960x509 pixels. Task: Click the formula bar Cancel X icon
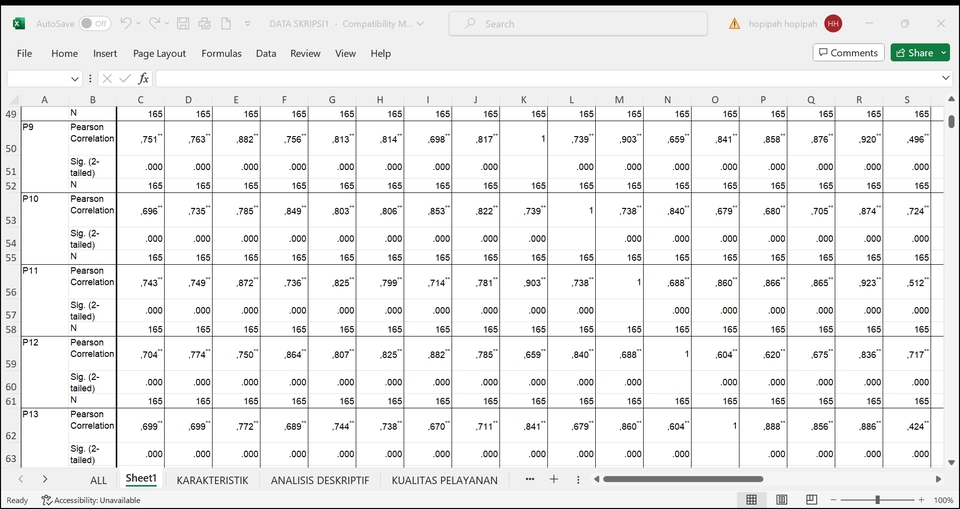pyautogui.click(x=107, y=78)
